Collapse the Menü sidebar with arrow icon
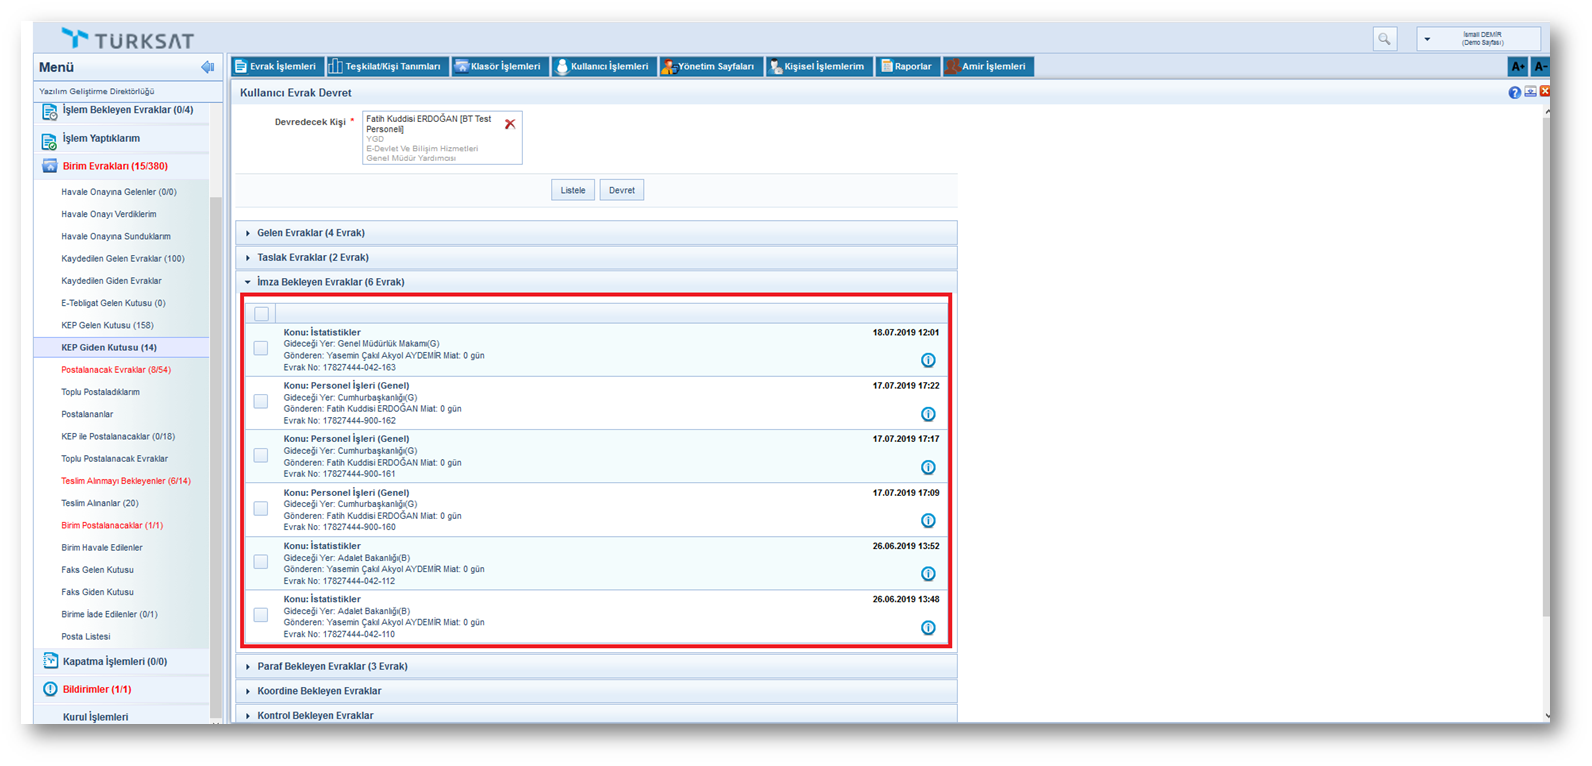 pos(207,67)
